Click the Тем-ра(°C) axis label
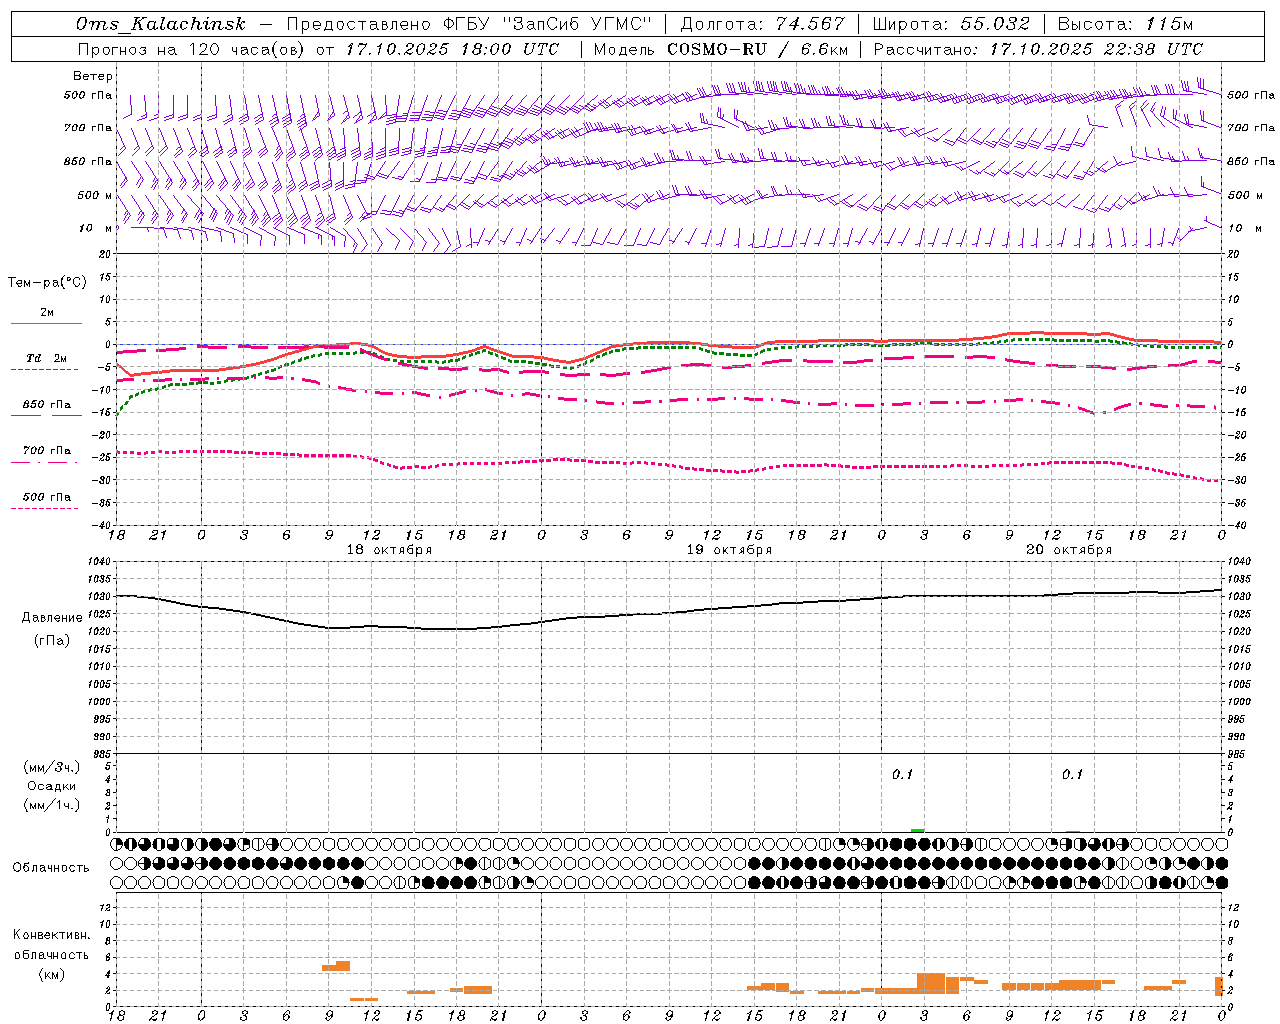1280x1024 pixels. pyautogui.click(x=47, y=283)
